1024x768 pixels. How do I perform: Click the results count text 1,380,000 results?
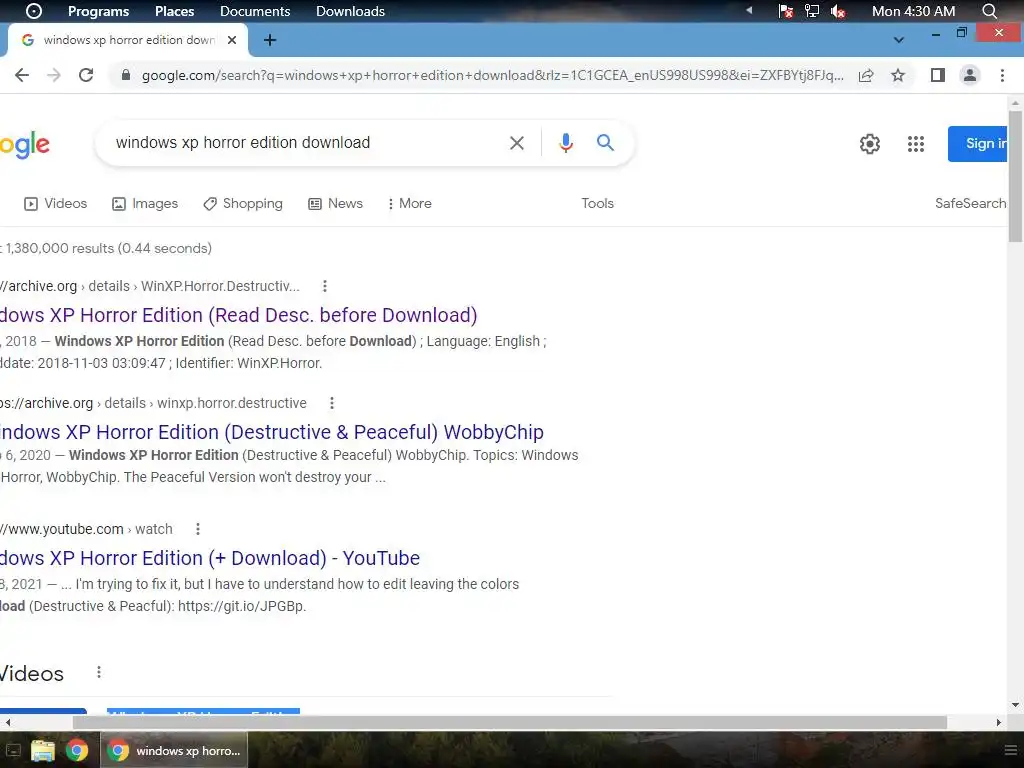click(x=108, y=248)
